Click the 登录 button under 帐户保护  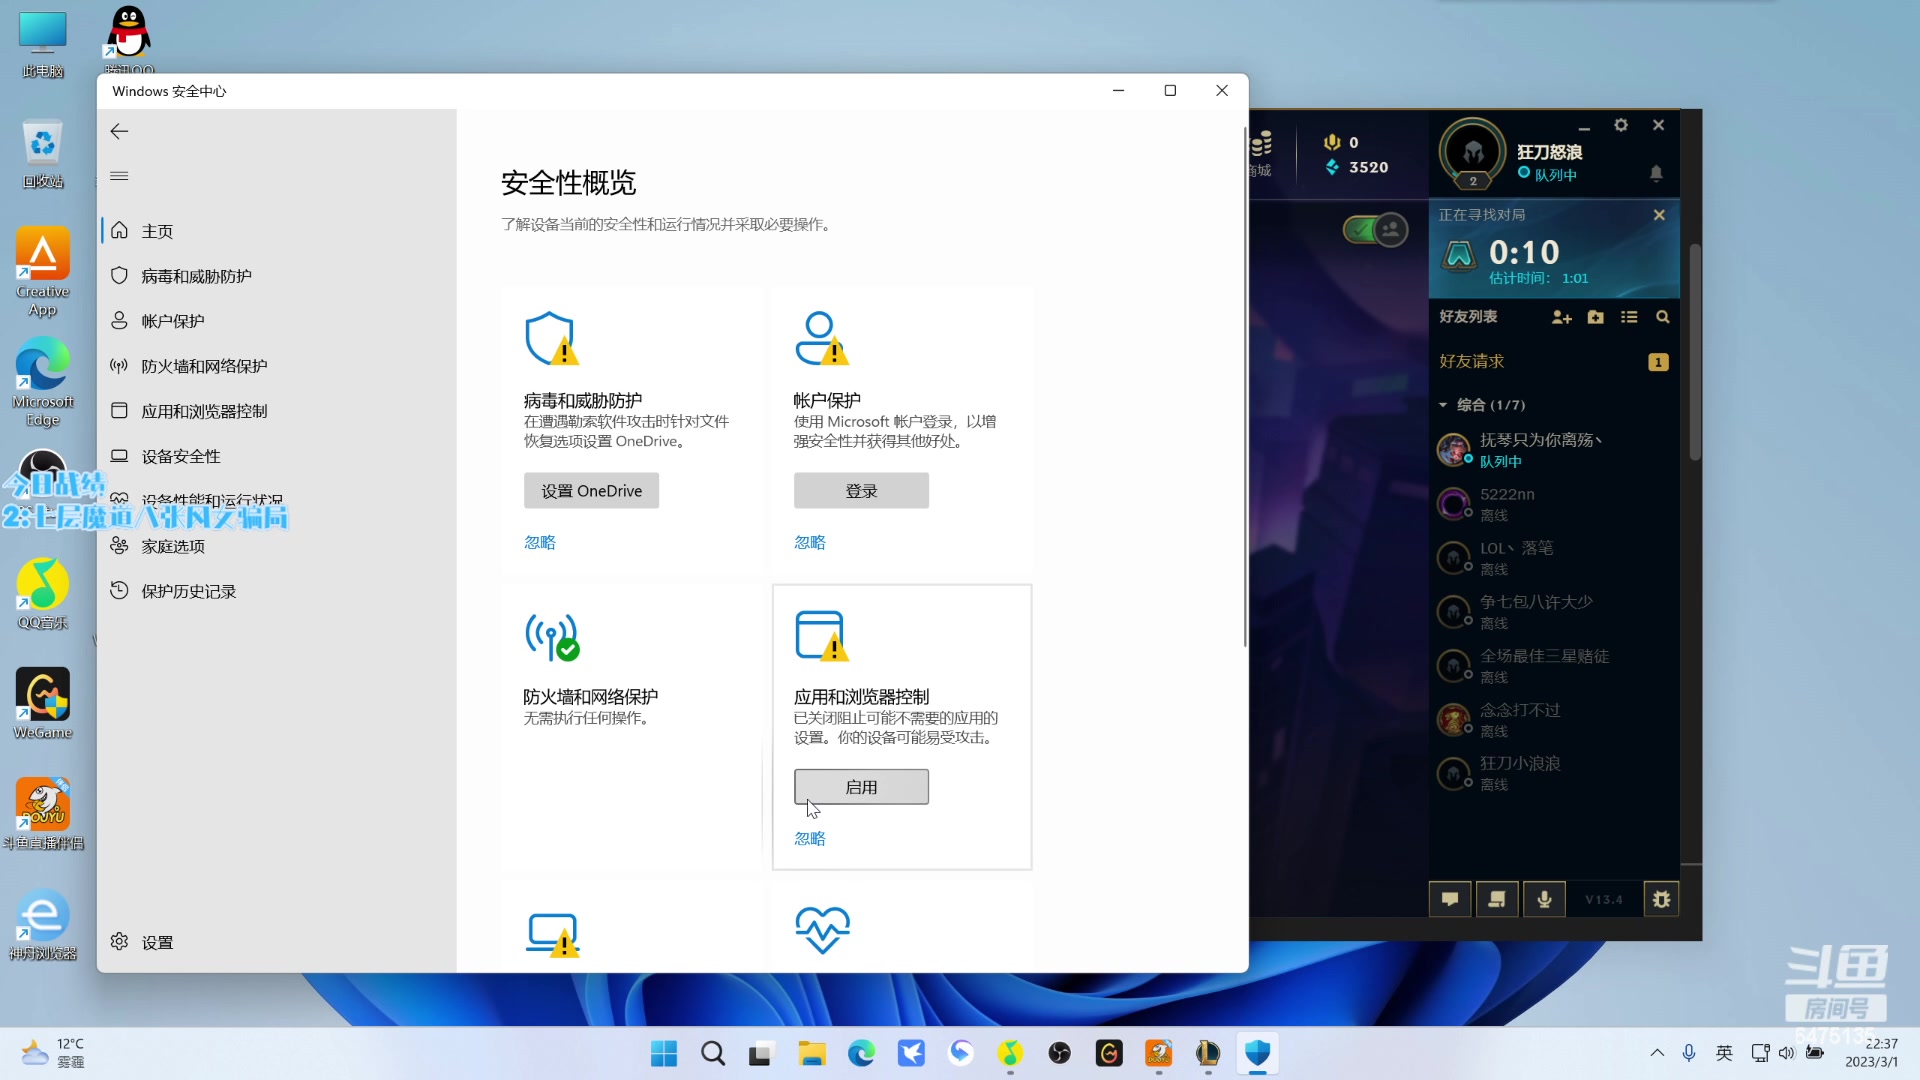pos(861,491)
